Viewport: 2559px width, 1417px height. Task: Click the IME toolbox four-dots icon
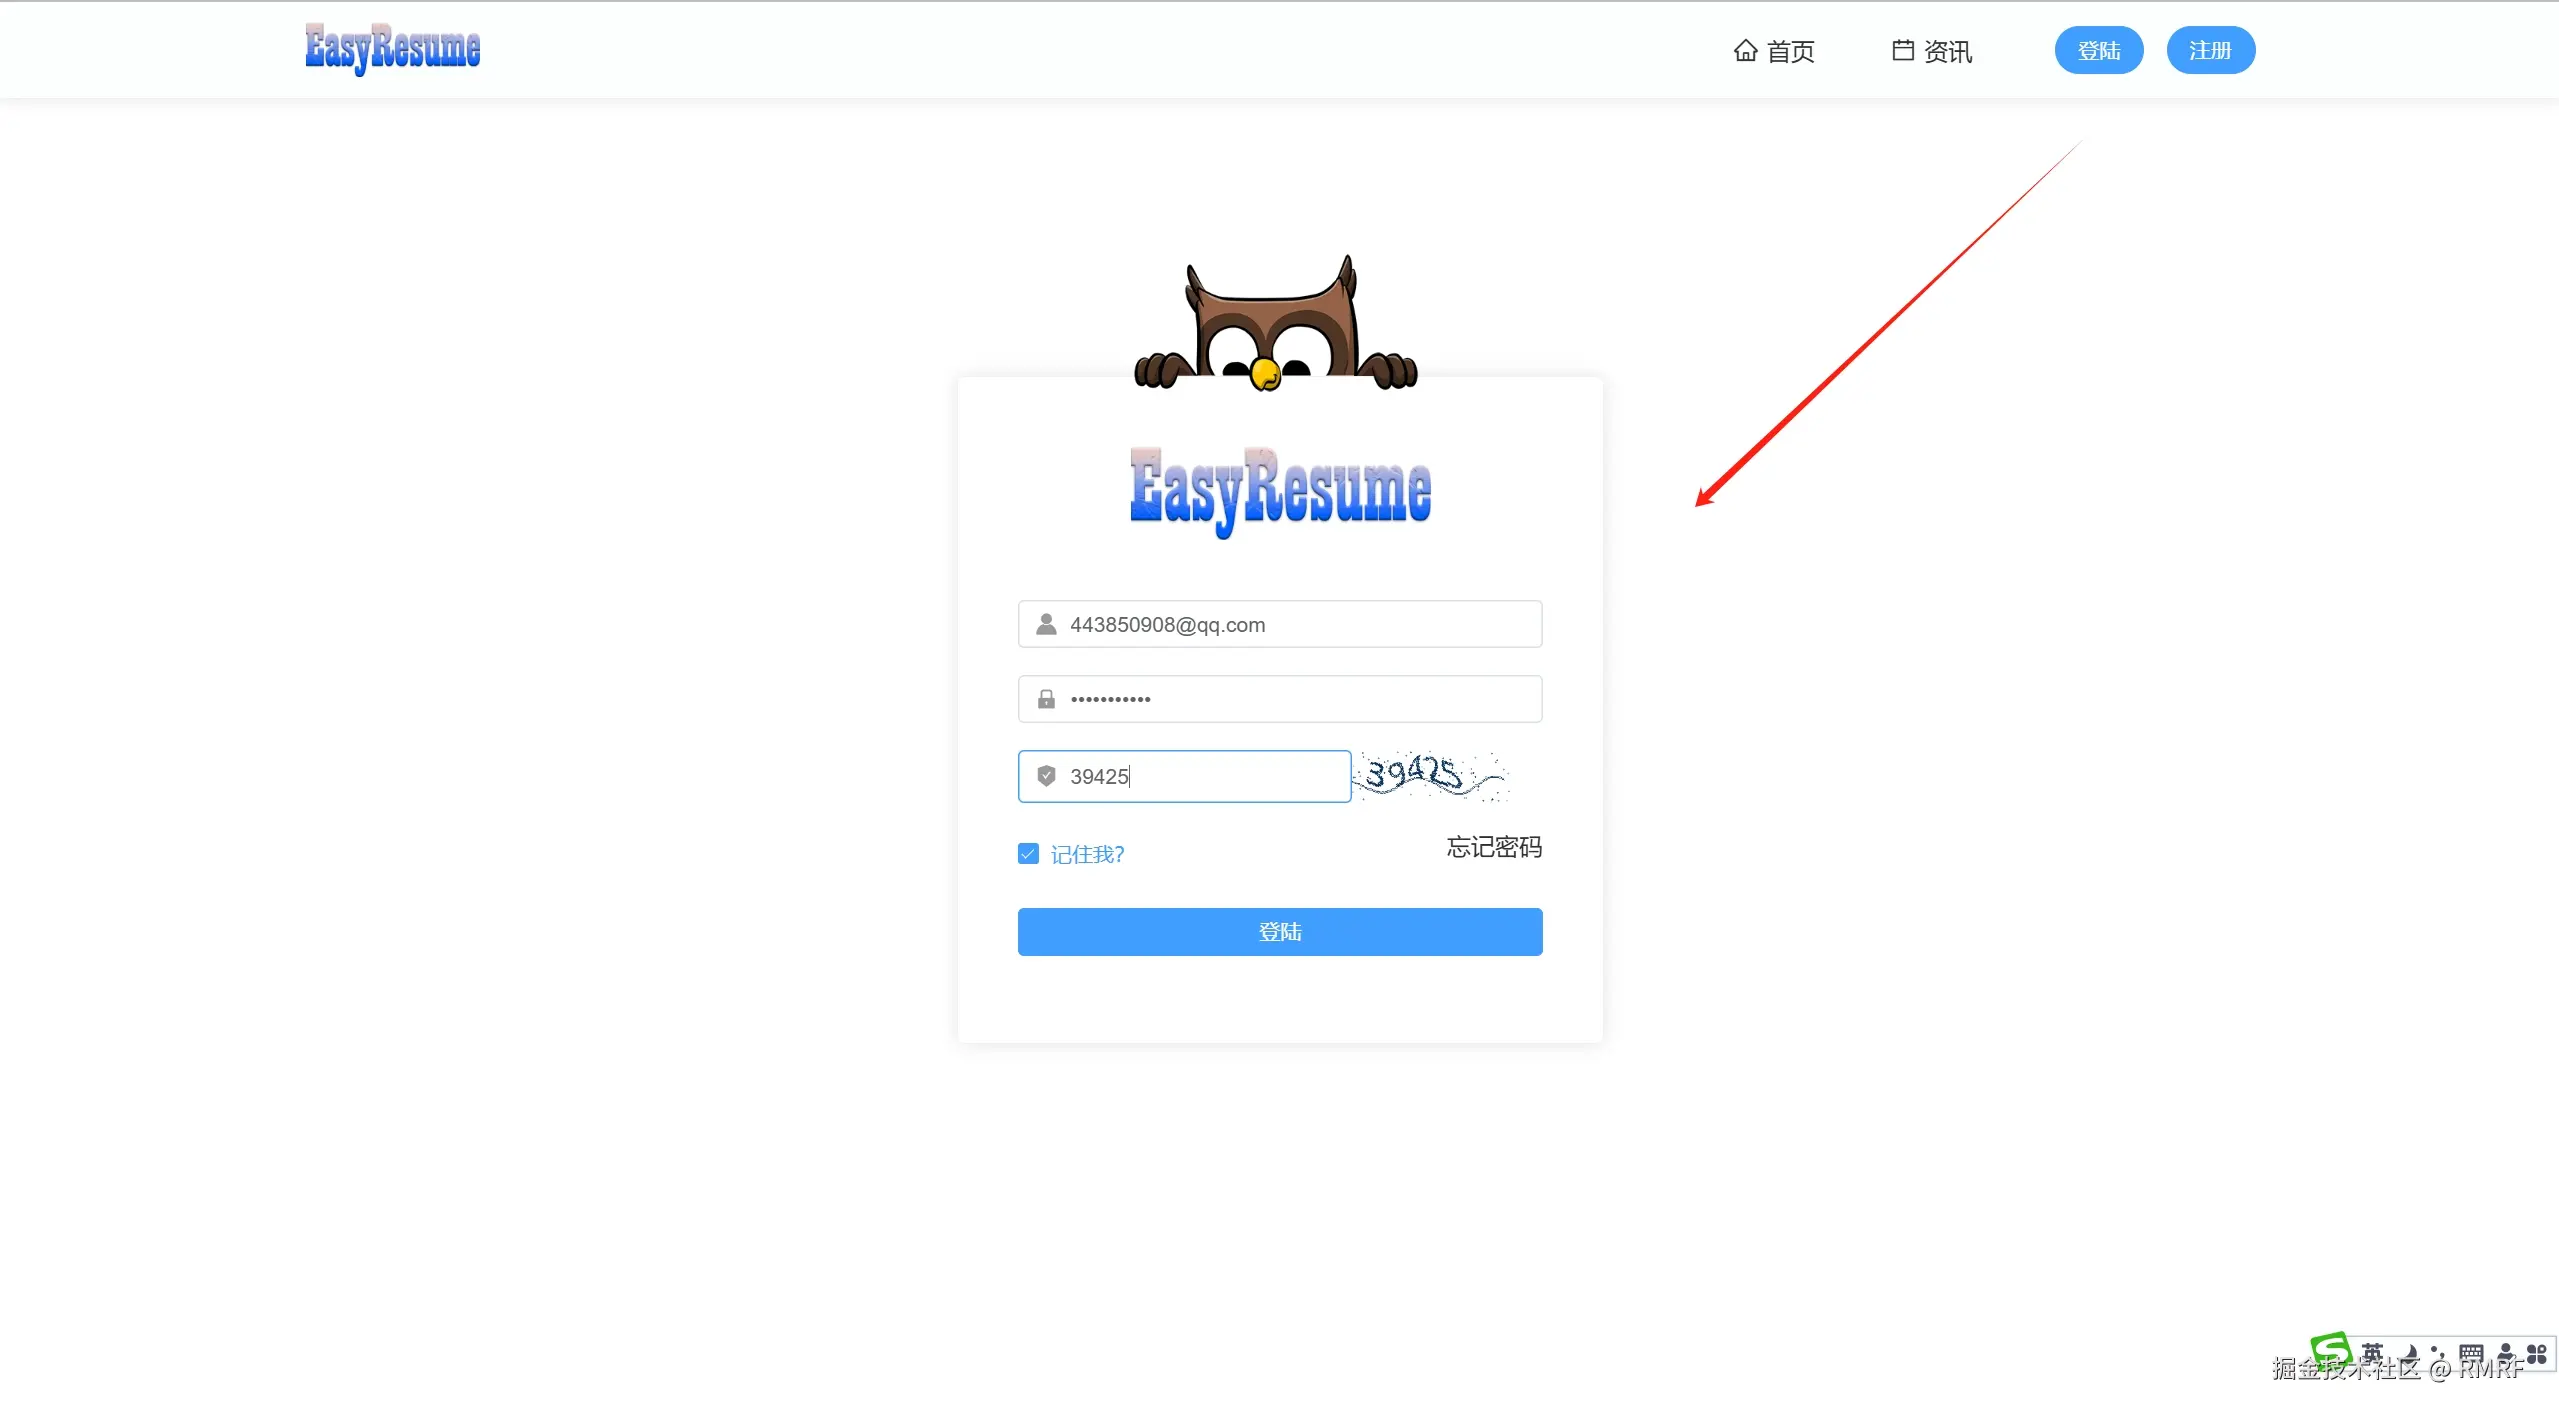(2537, 1354)
